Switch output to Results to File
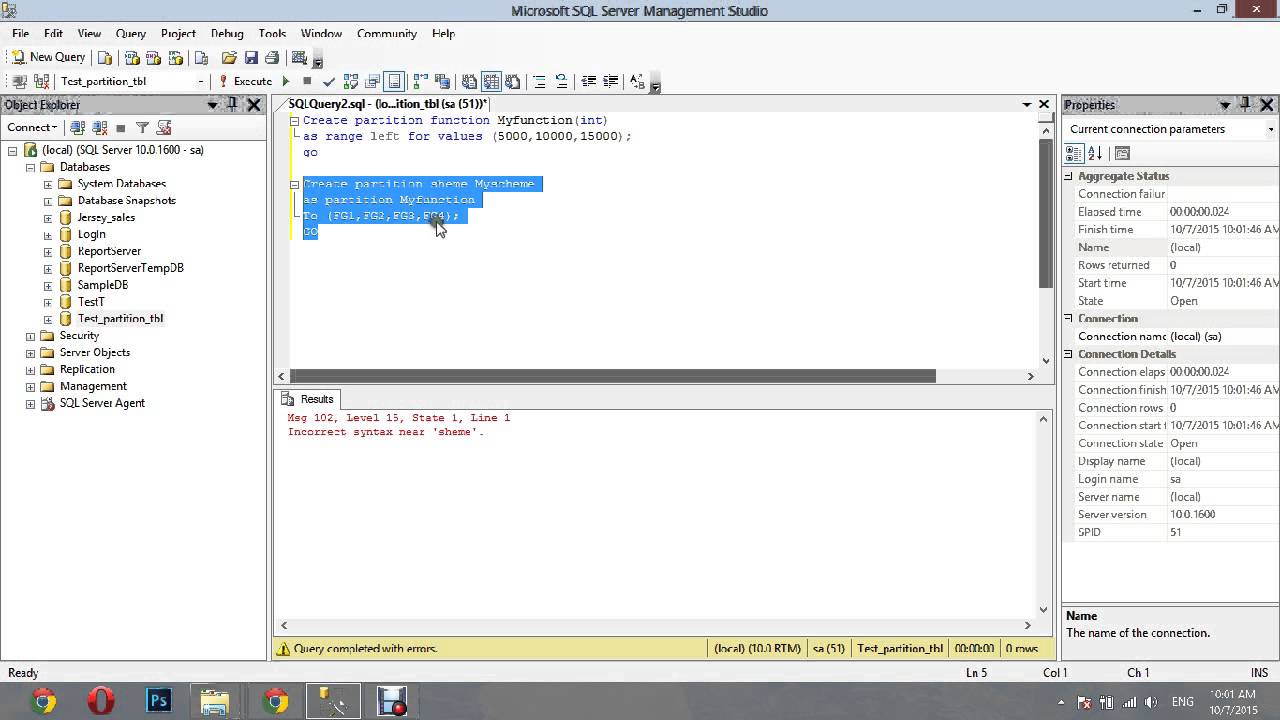Viewport: 1280px width, 720px height. pos(512,81)
